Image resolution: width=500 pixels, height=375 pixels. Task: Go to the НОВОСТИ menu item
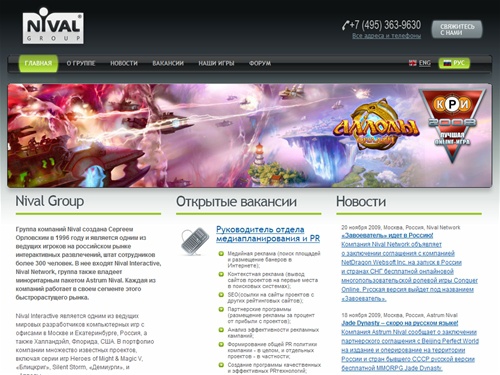pos(124,63)
